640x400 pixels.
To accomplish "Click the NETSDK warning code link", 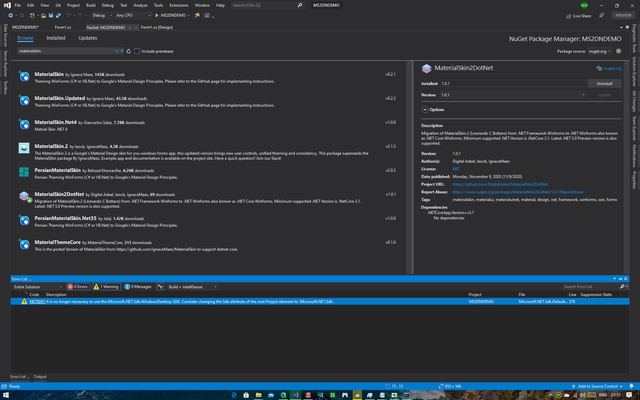I will tap(37, 301).
